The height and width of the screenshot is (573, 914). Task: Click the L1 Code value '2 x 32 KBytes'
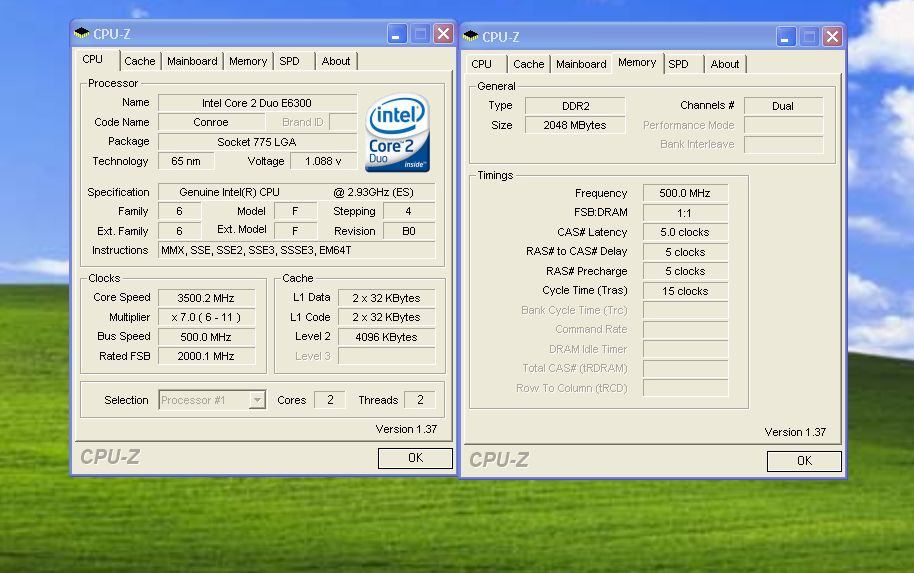pyautogui.click(x=386, y=317)
